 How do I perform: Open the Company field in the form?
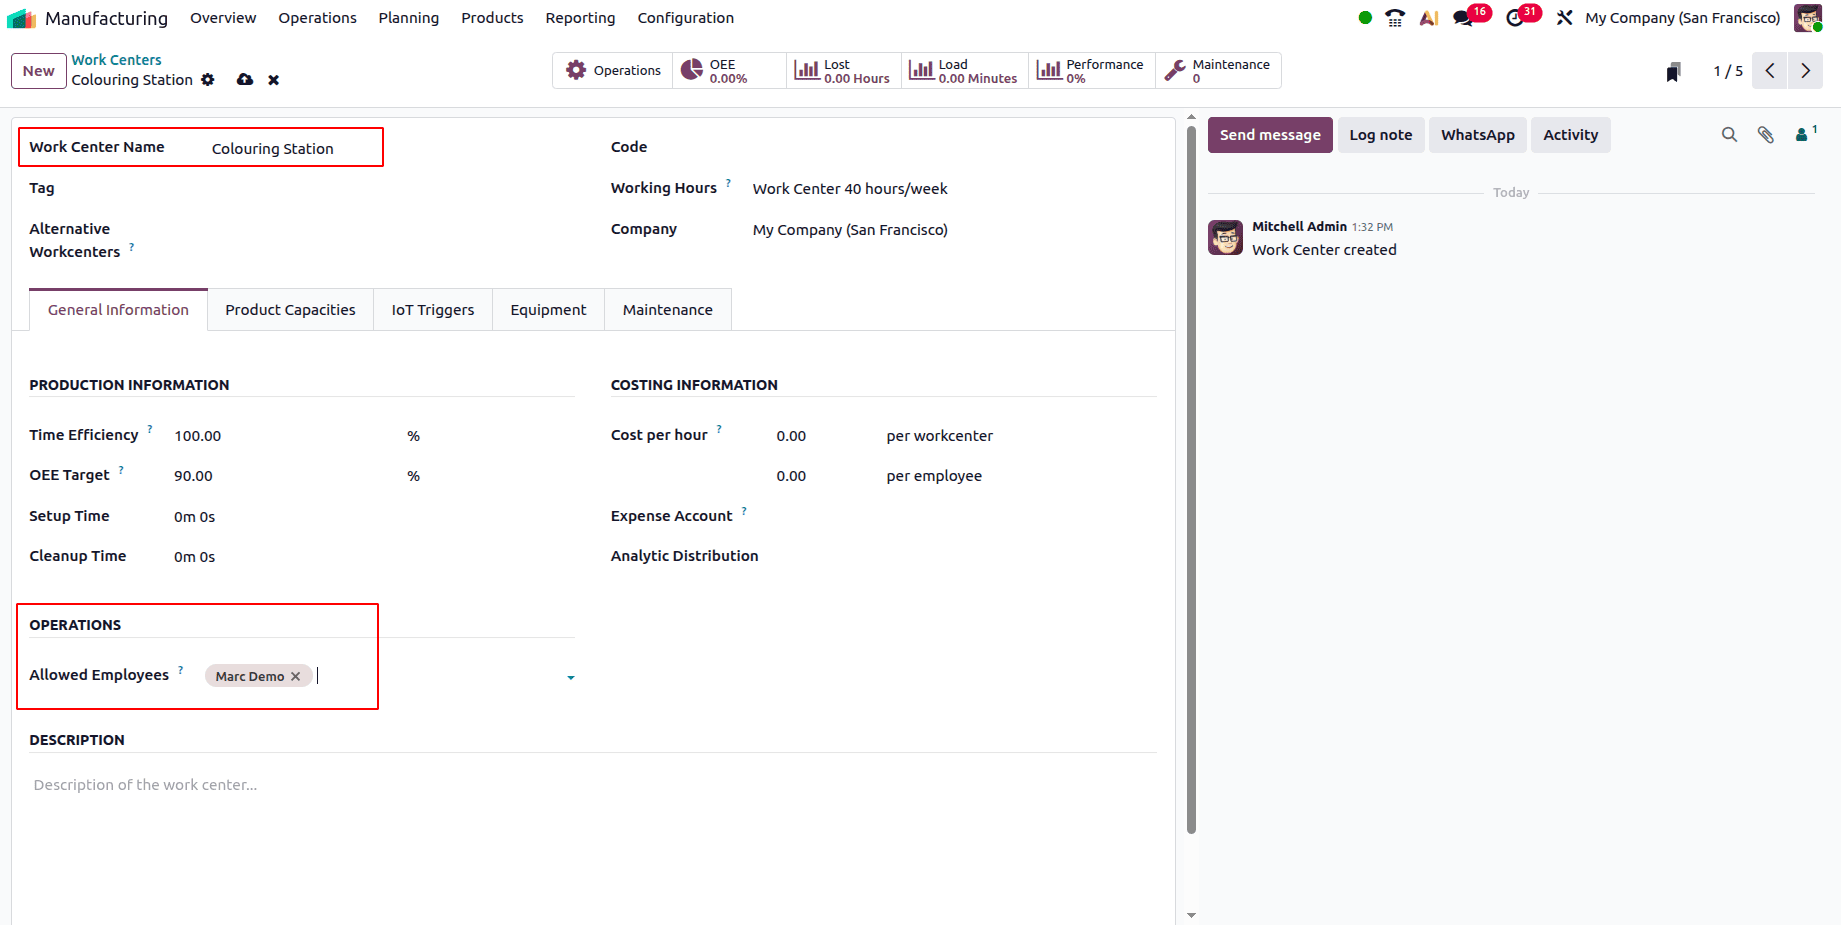955,230
